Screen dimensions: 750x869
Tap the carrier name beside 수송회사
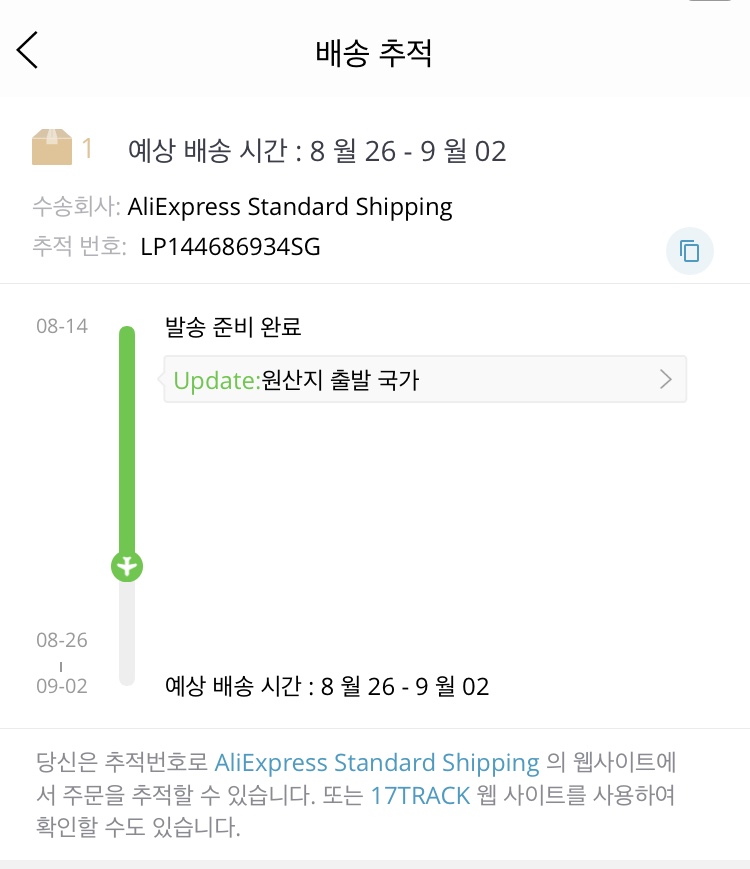click(290, 207)
